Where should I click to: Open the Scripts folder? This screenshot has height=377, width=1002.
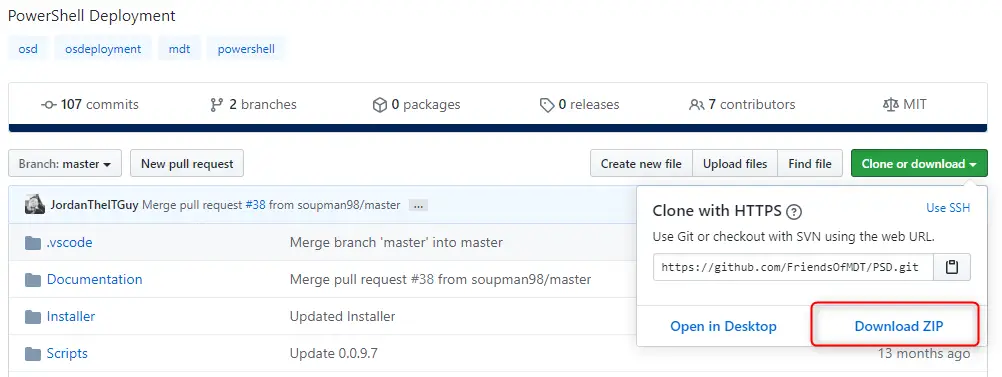[67, 353]
